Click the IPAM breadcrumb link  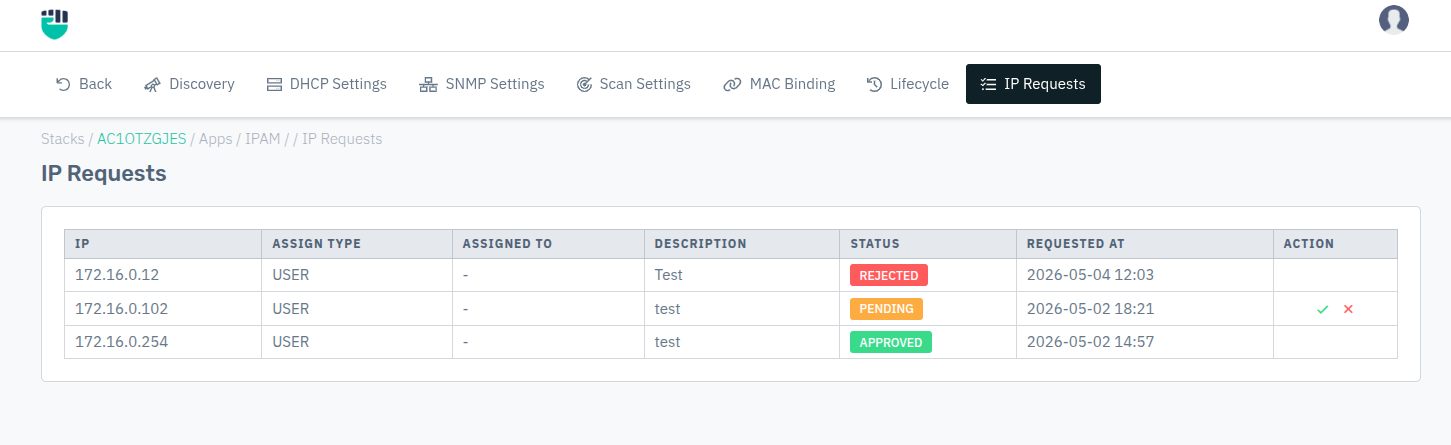(x=262, y=139)
